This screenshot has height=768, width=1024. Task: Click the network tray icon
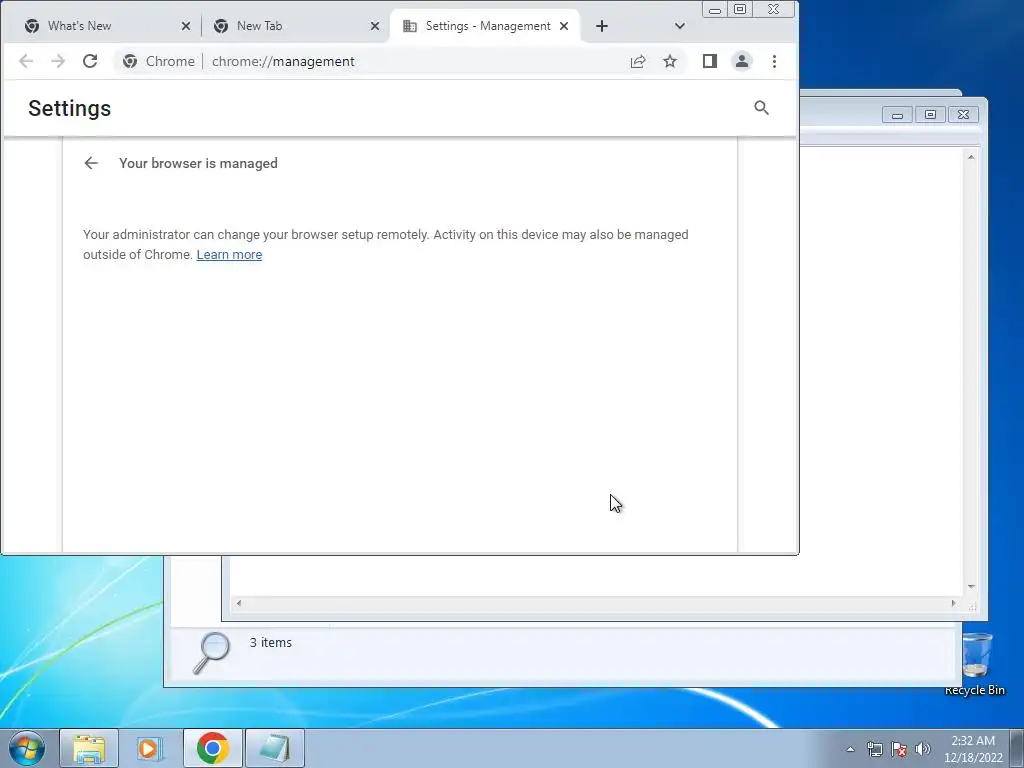tap(874, 749)
